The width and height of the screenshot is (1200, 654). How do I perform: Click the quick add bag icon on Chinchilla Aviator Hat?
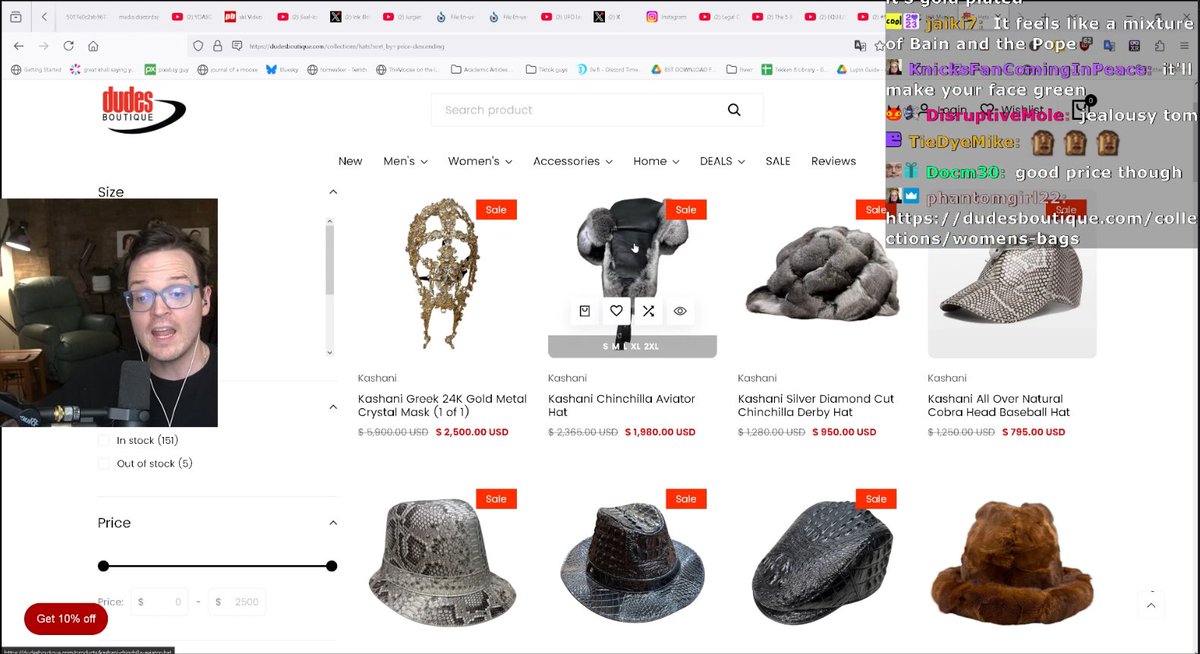(584, 311)
